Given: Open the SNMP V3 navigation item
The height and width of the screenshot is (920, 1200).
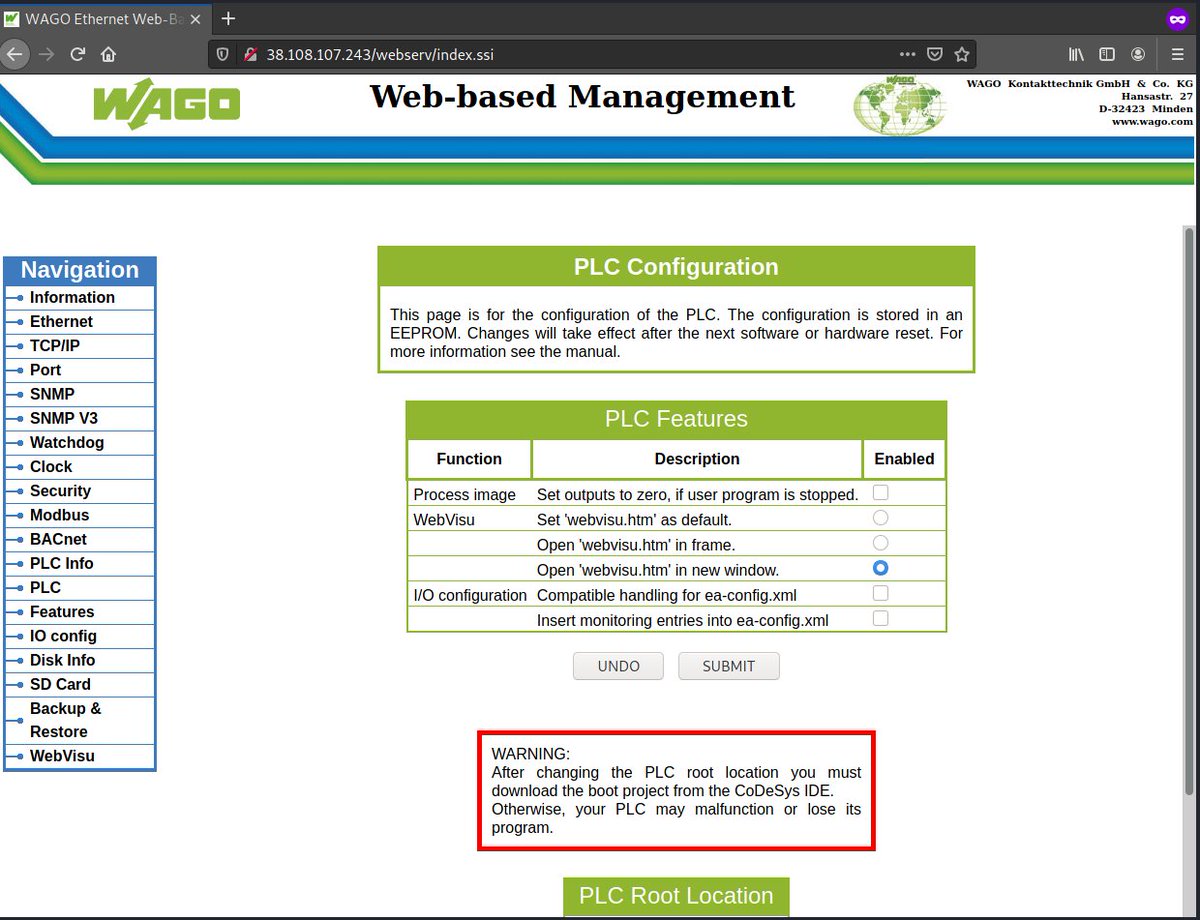Looking at the screenshot, I should [64, 418].
